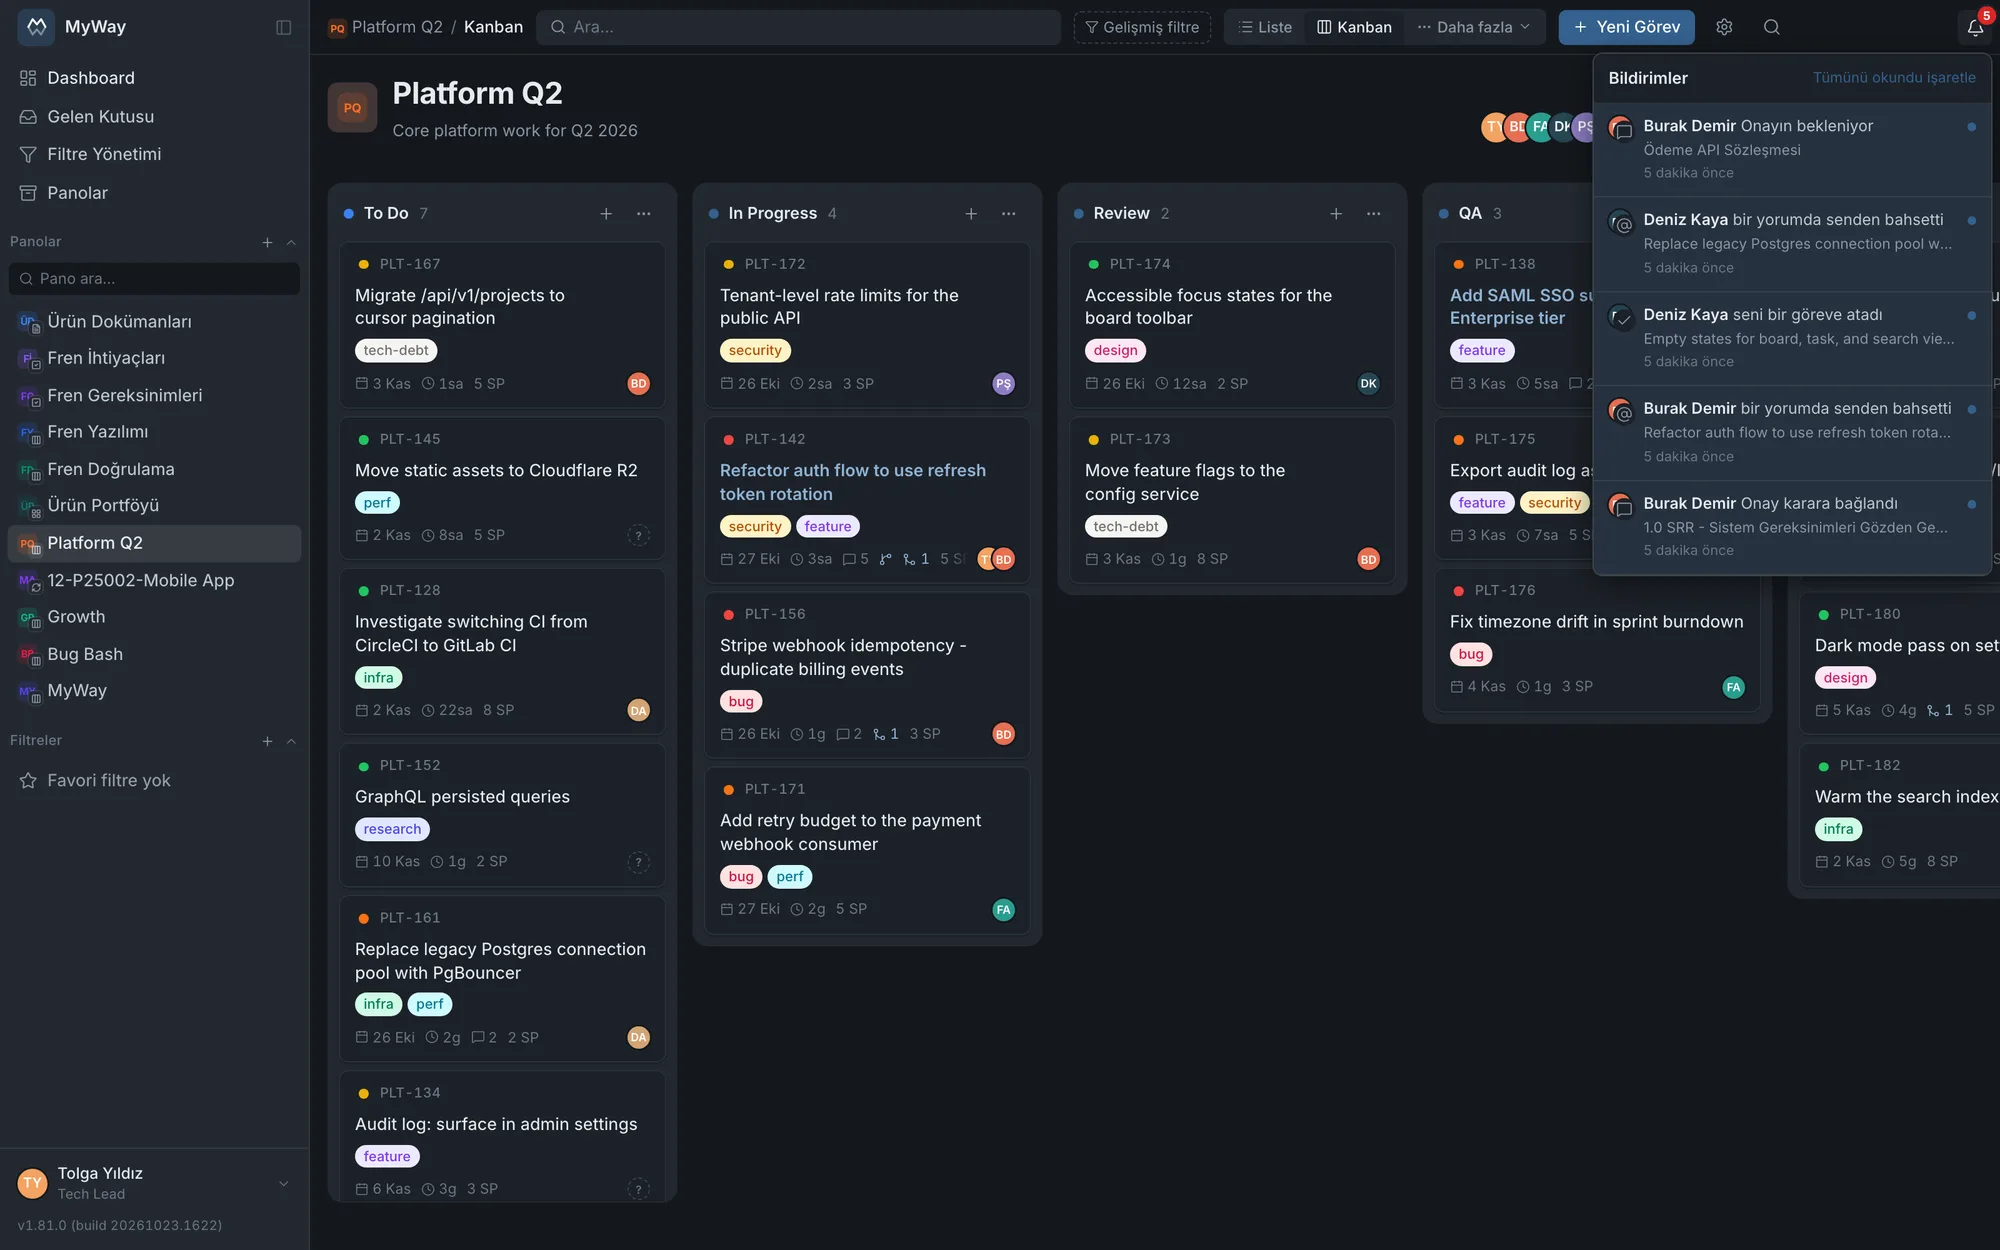Click the security tag on PLT-172
The image size is (2000, 1250).
755,351
